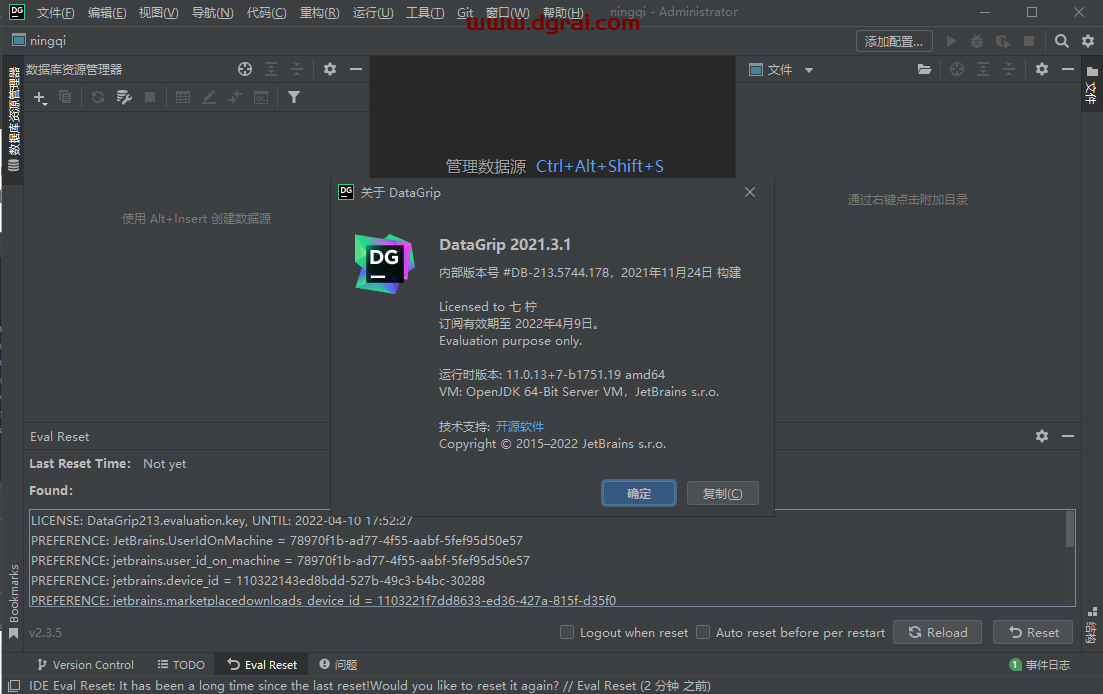Viewport: 1103px width, 694px height.
Task: Open Eval Reset panel gear options
Action: (x=1042, y=436)
